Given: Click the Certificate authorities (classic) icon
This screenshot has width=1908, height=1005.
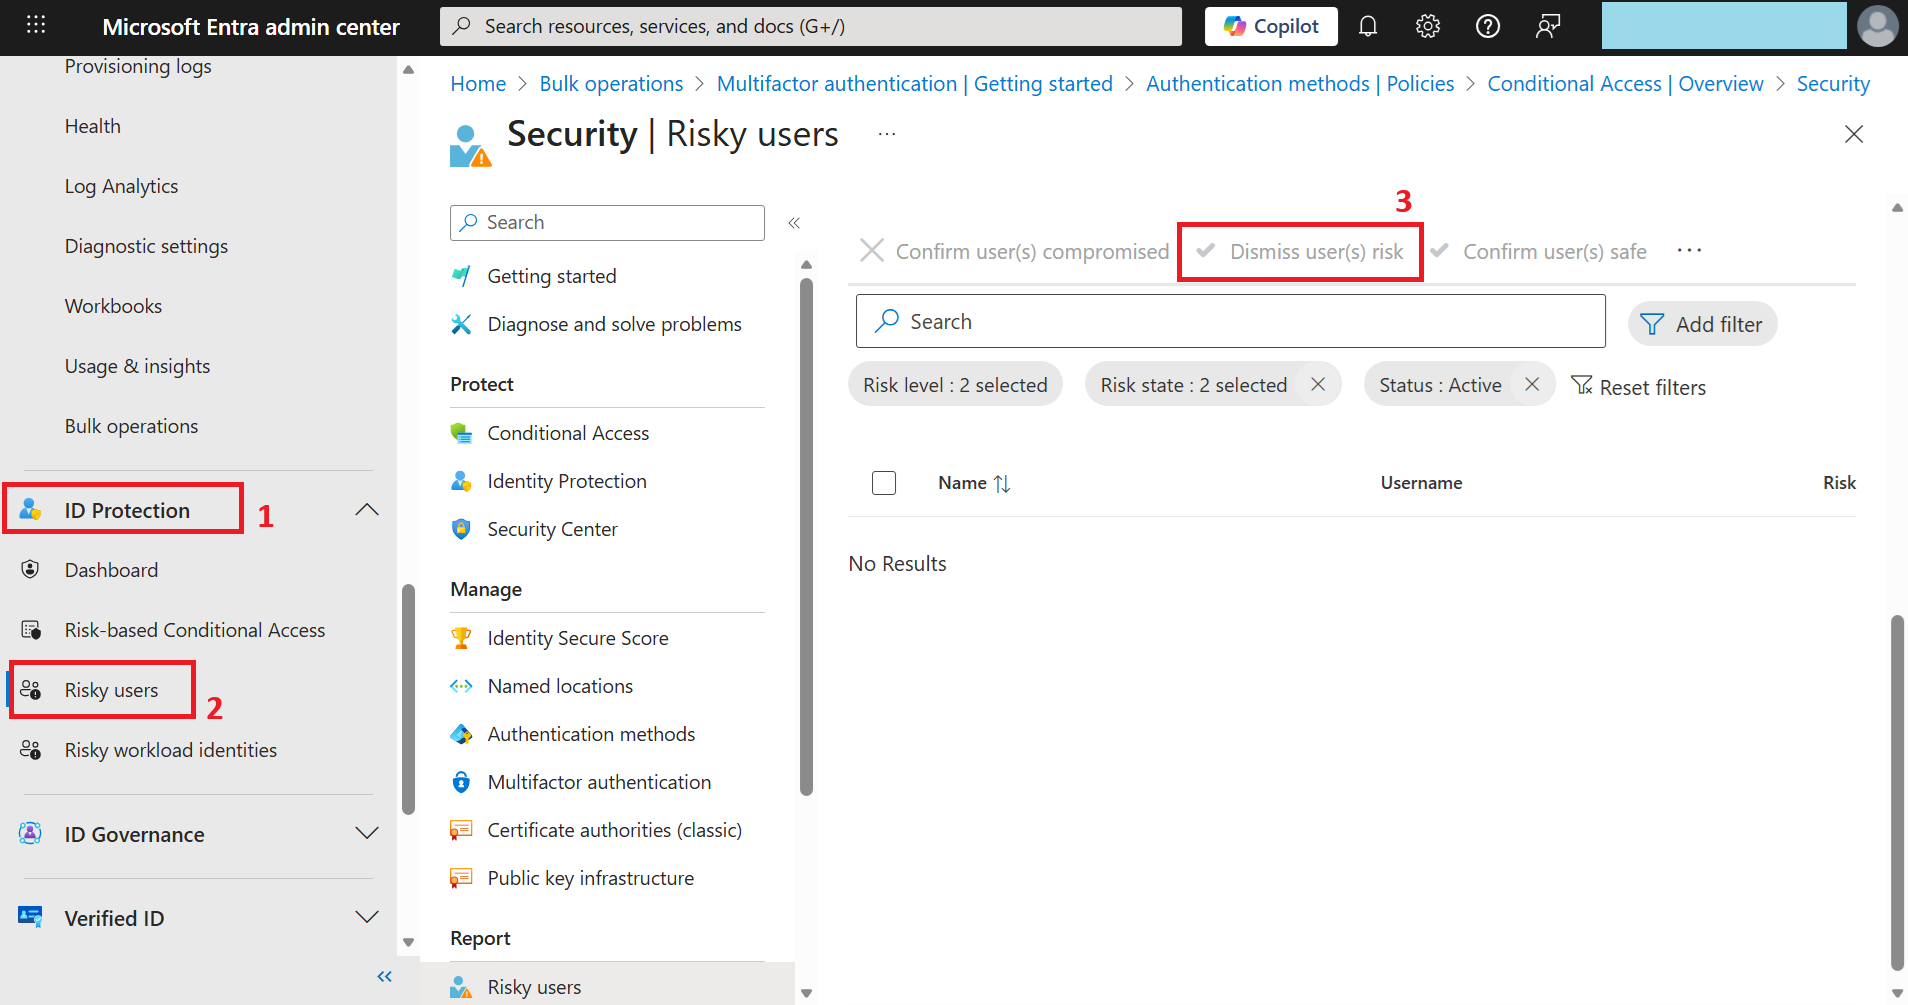Looking at the screenshot, I should click(x=461, y=830).
